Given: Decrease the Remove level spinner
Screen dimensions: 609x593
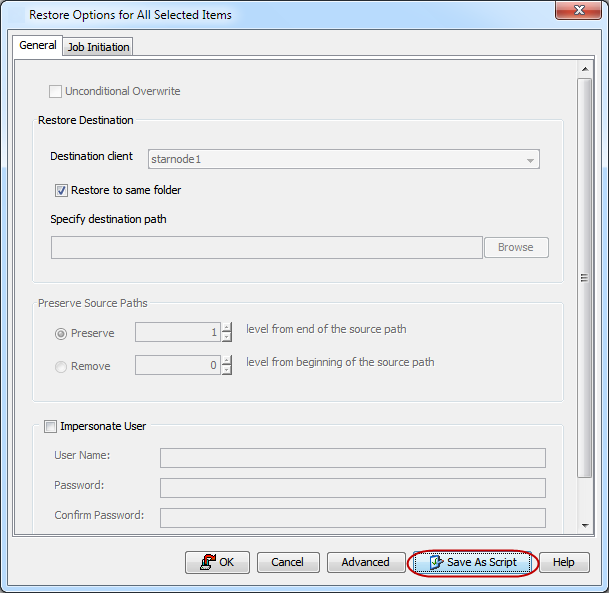Looking at the screenshot, I should (x=227, y=371).
